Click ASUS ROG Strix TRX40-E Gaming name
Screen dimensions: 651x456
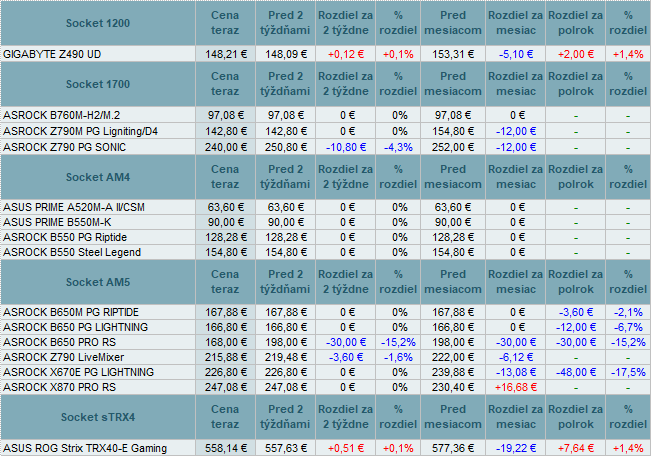coord(85,448)
